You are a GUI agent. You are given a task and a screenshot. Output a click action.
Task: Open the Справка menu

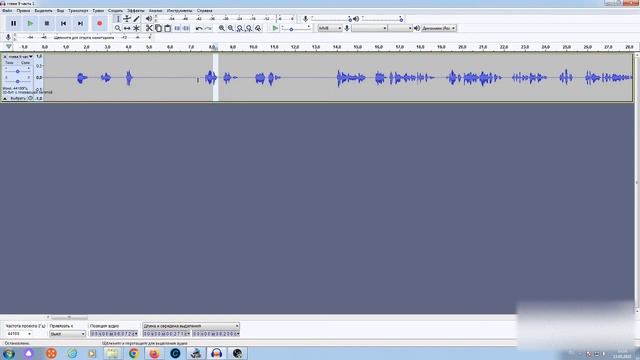click(204, 11)
